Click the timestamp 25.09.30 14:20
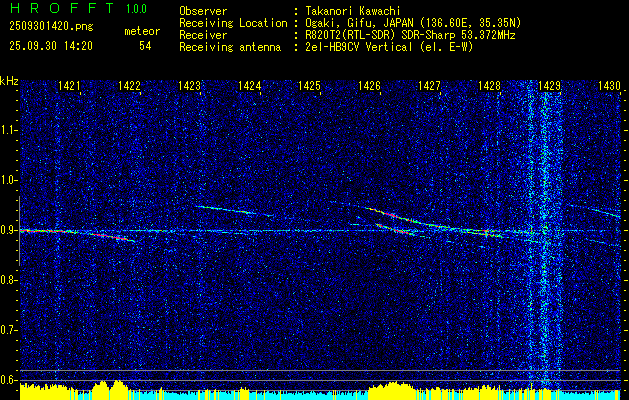 (51, 46)
